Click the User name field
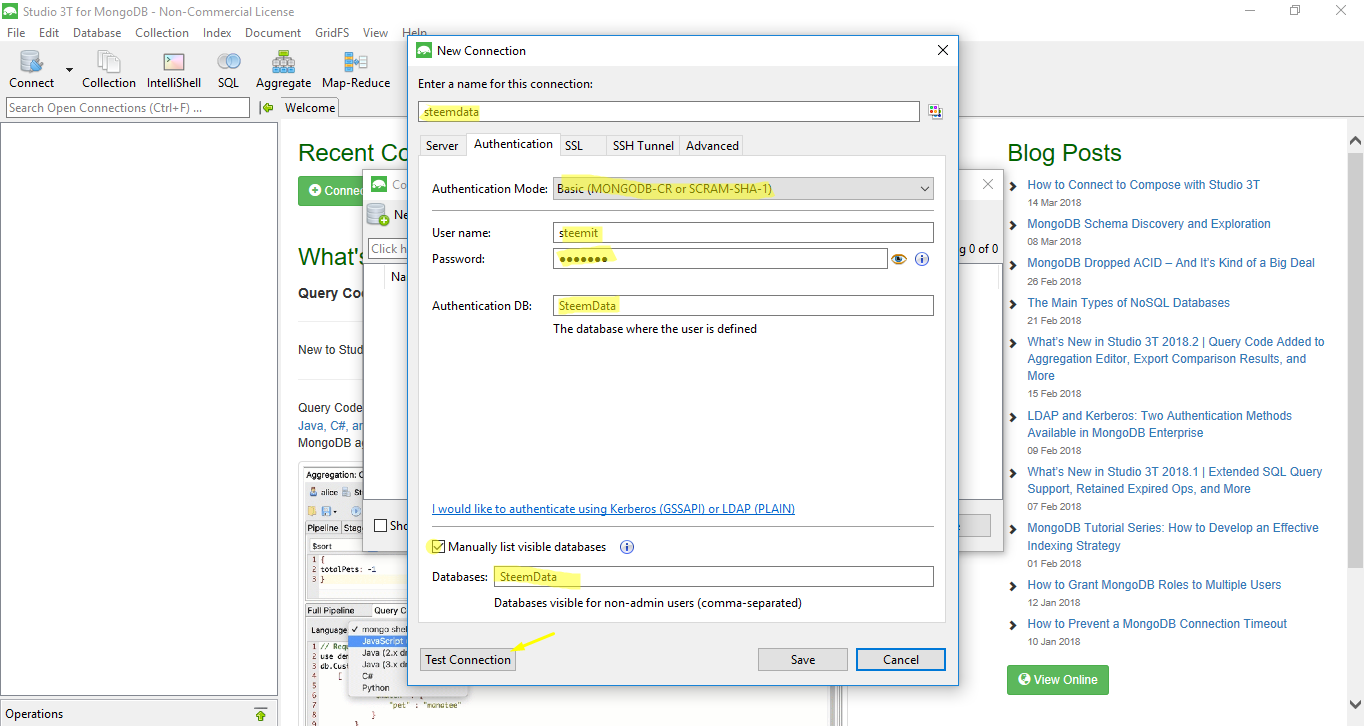This screenshot has width=1364, height=726. click(x=743, y=233)
